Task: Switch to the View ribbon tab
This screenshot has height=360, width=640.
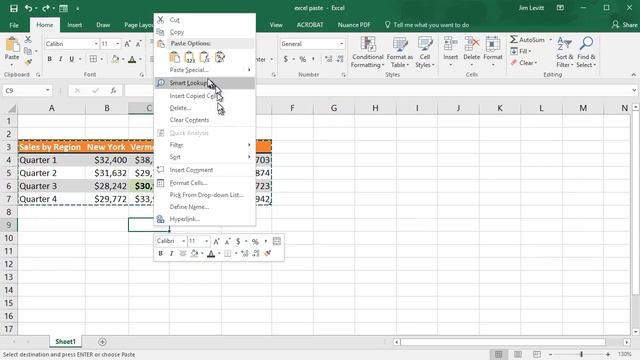Action: [276, 25]
